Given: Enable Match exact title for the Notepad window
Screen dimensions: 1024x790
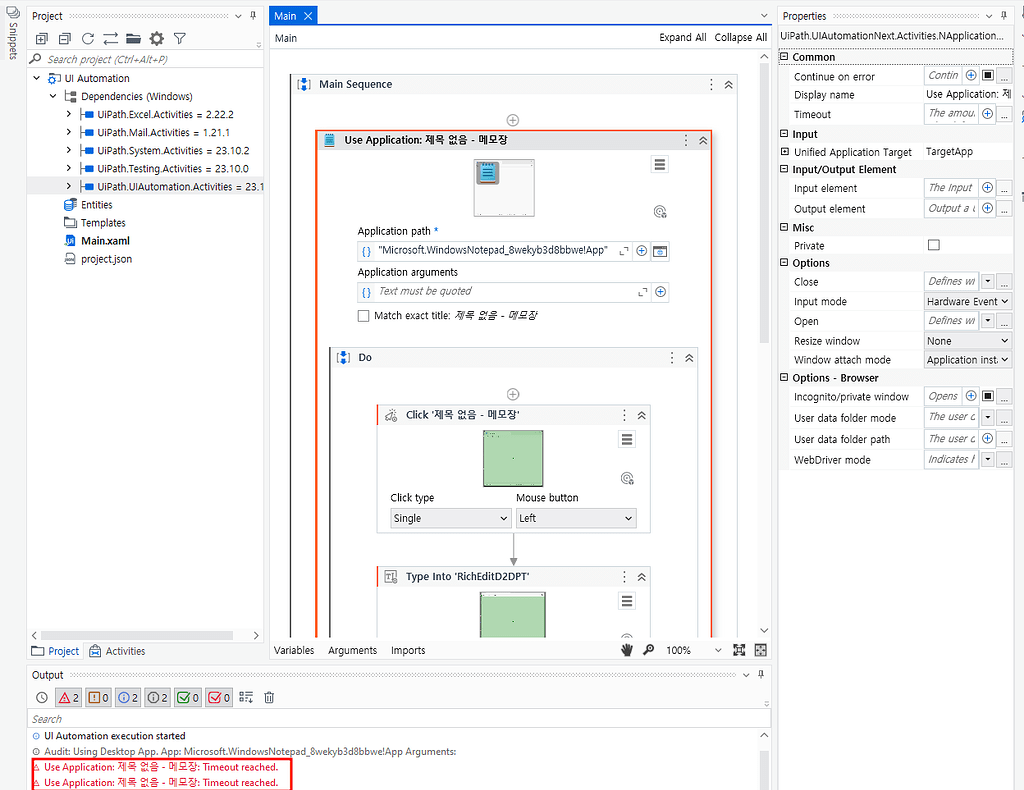Looking at the screenshot, I should pyautogui.click(x=365, y=316).
